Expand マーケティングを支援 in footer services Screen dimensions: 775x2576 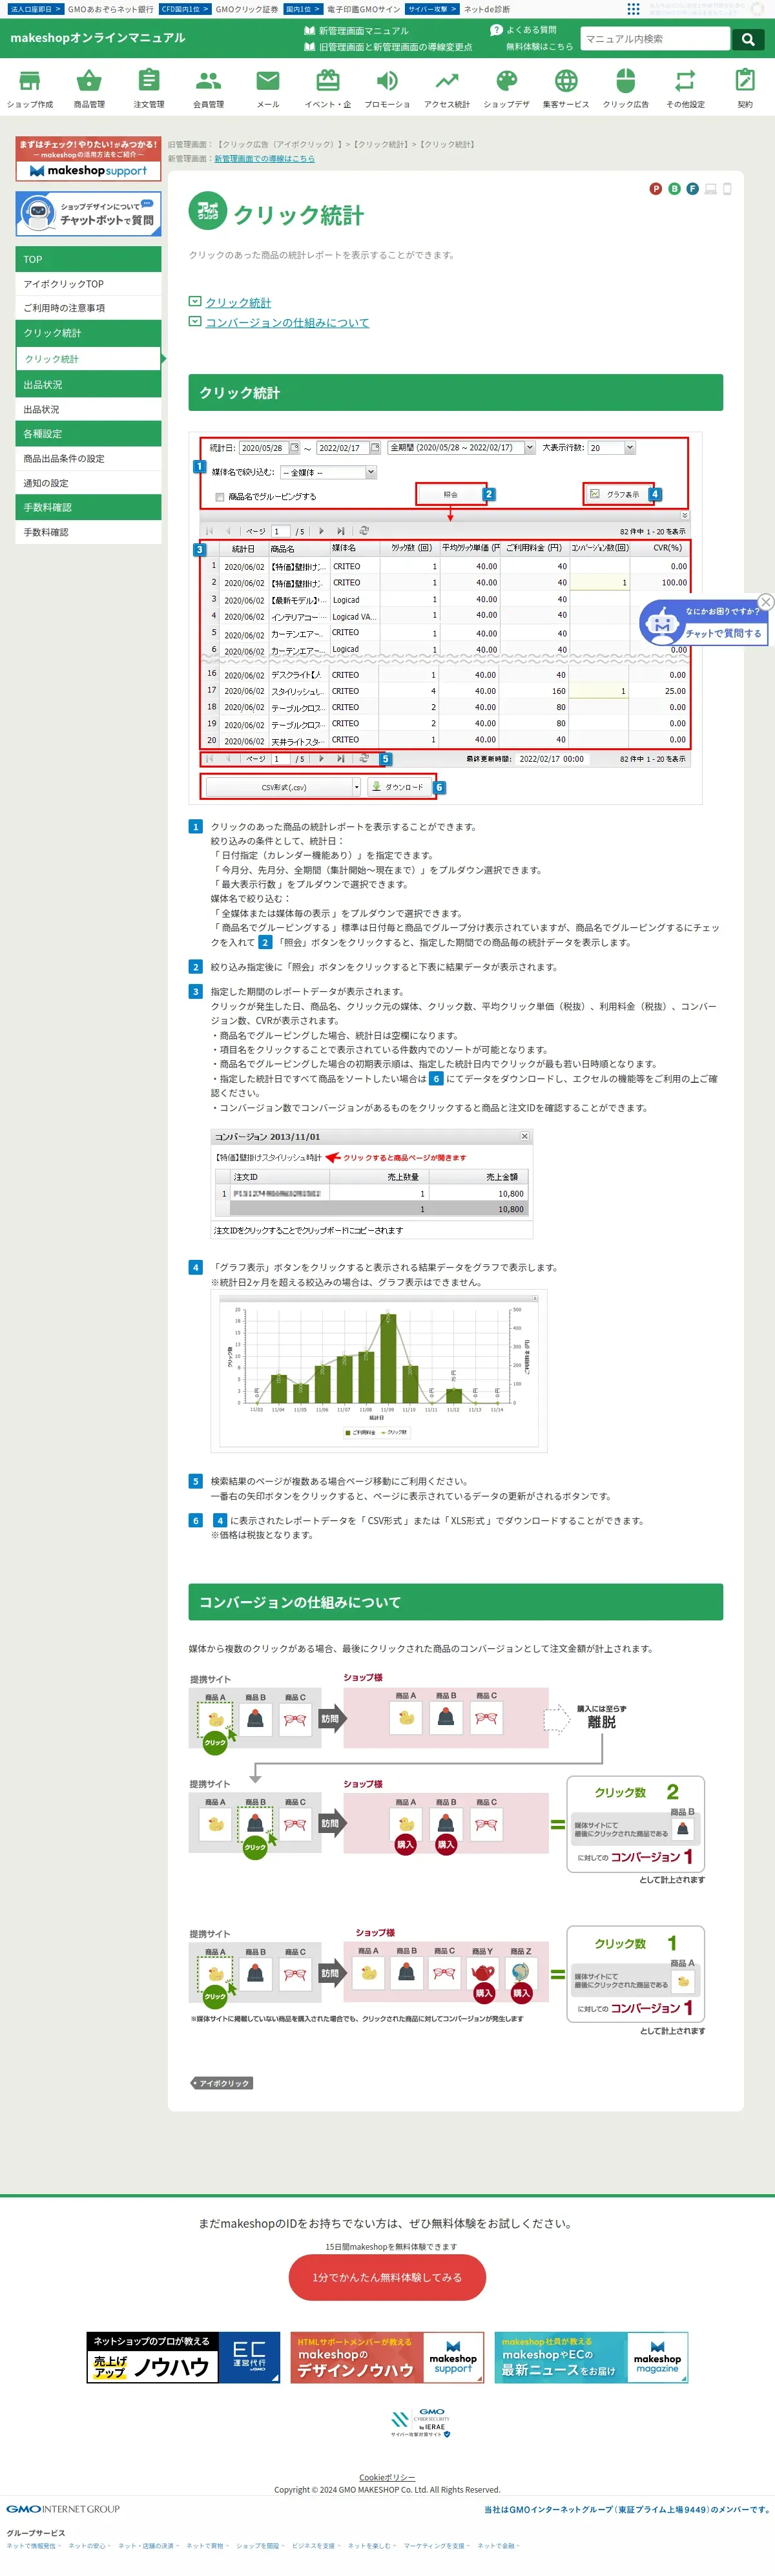point(437,2546)
